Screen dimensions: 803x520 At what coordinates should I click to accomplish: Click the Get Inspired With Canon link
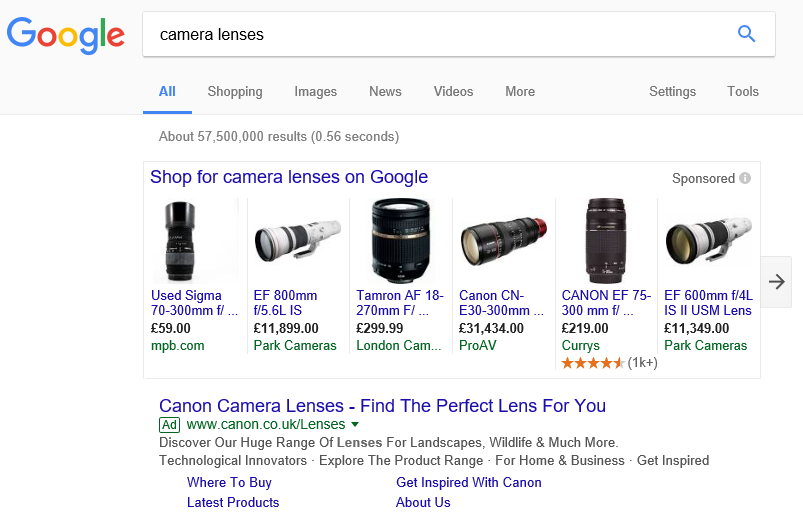pyautogui.click(x=468, y=482)
